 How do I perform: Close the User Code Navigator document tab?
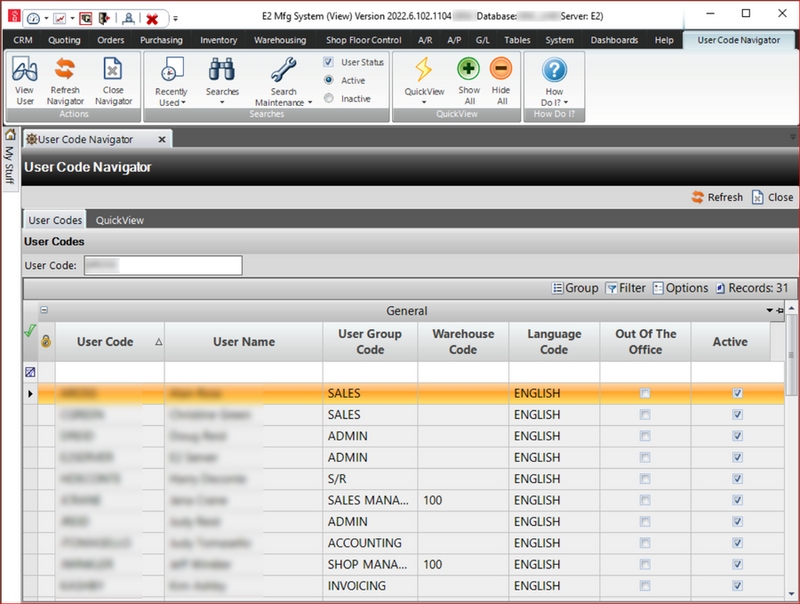[162, 139]
